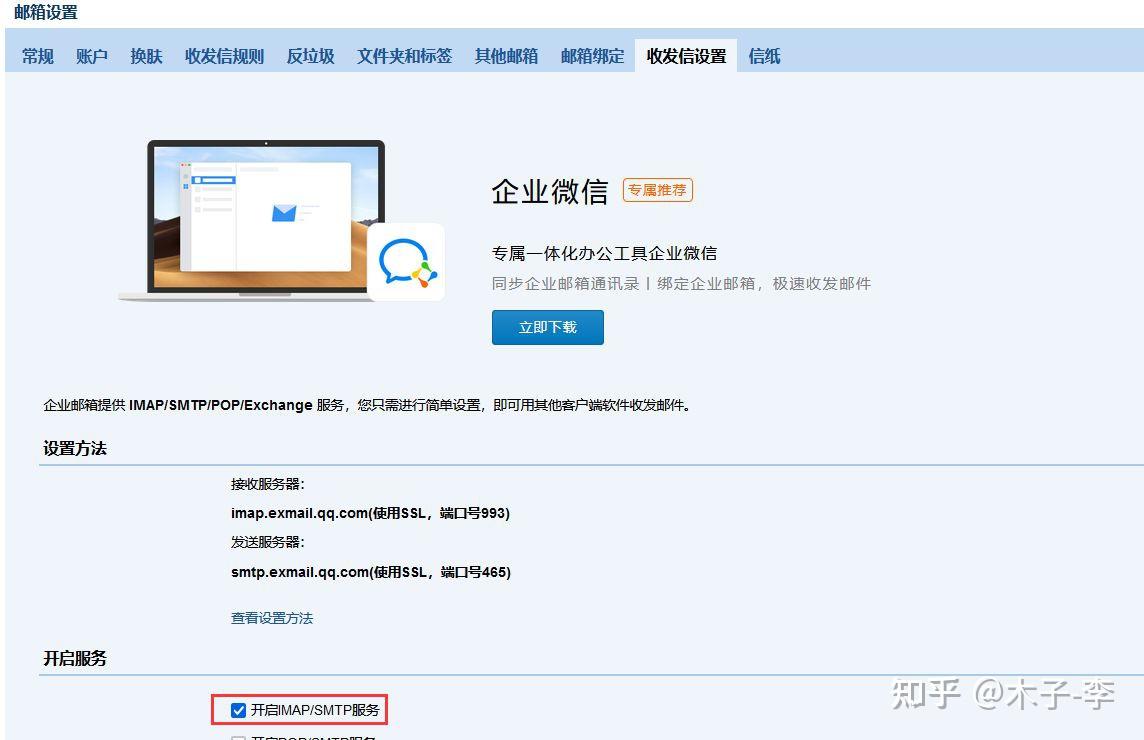The image size is (1144, 740).
Task: Open the 文件夹和标签 tab
Action: point(403,56)
